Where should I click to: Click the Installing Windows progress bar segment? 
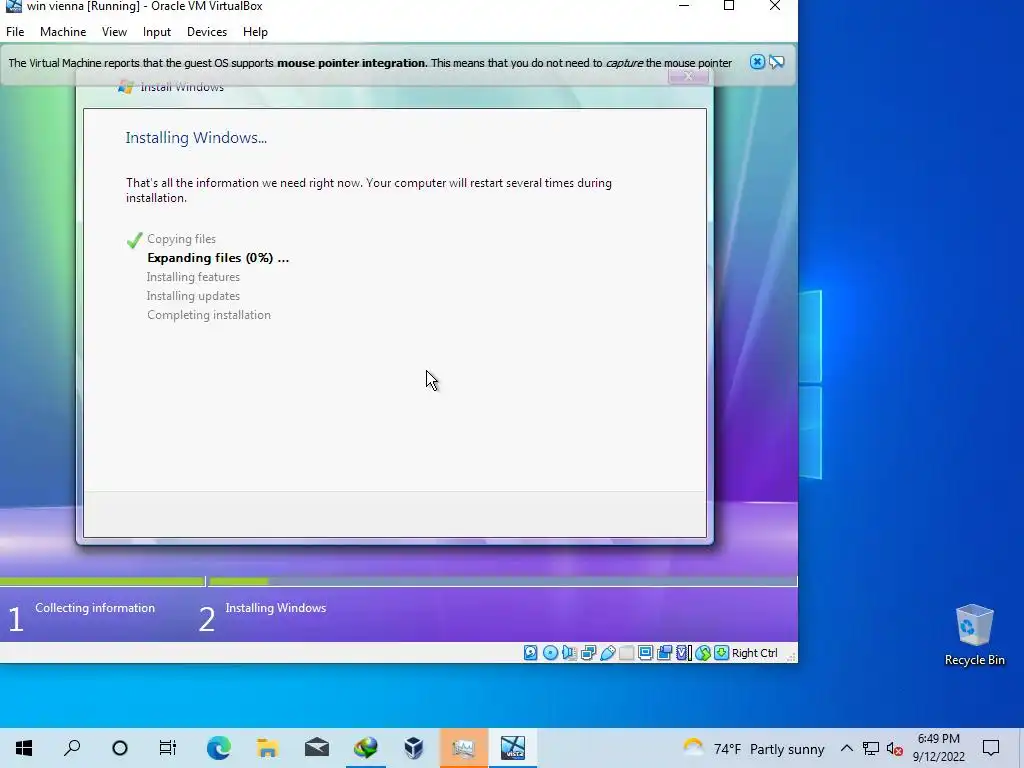(x=503, y=581)
